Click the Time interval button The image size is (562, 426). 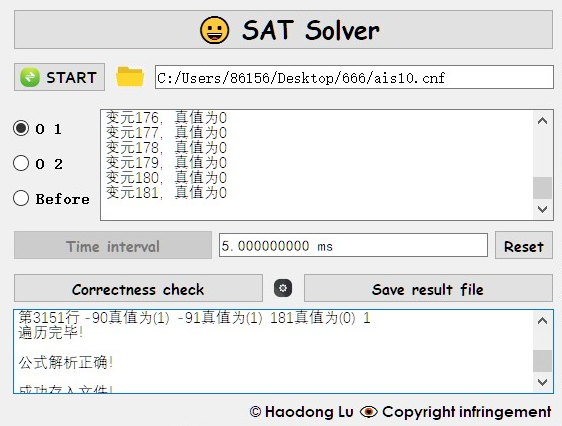(113, 245)
